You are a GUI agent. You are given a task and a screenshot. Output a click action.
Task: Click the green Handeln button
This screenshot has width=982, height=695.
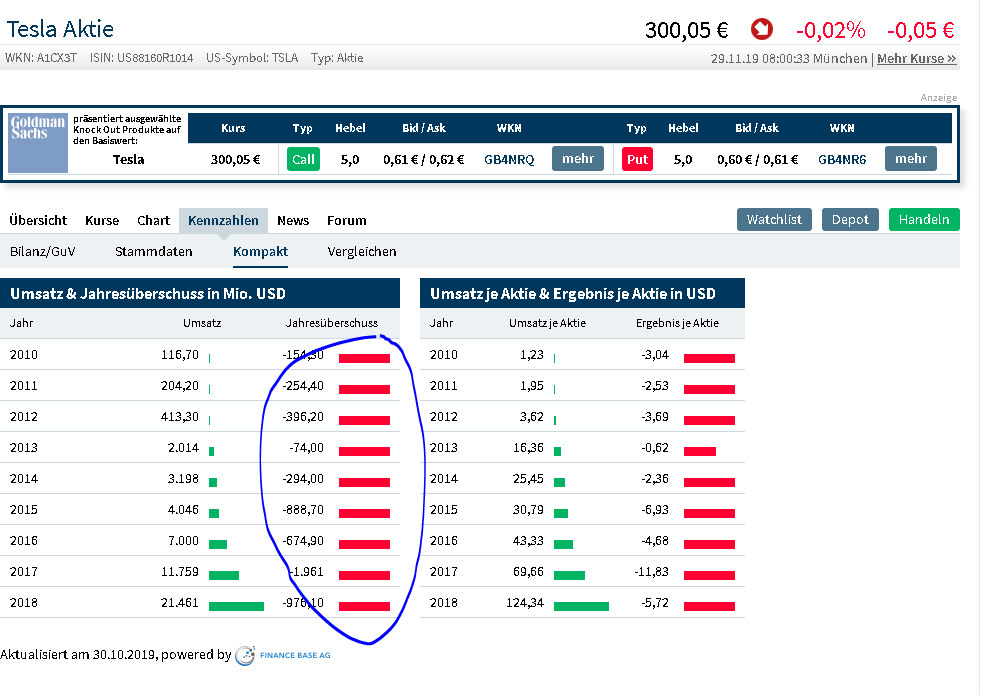coord(924,220)
